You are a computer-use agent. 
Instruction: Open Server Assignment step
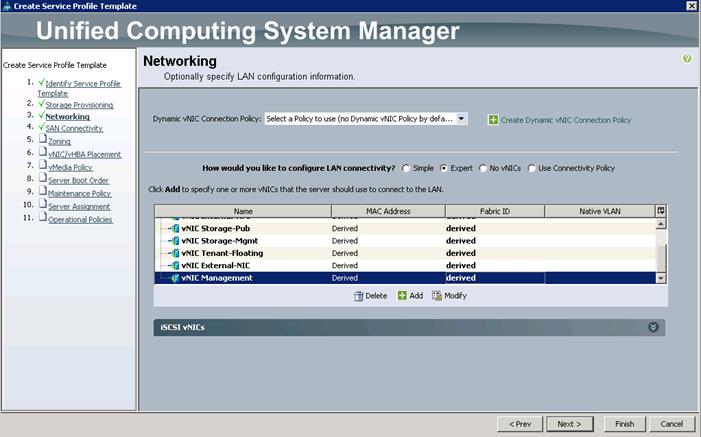pyautogui.click(x=79, y=206)
